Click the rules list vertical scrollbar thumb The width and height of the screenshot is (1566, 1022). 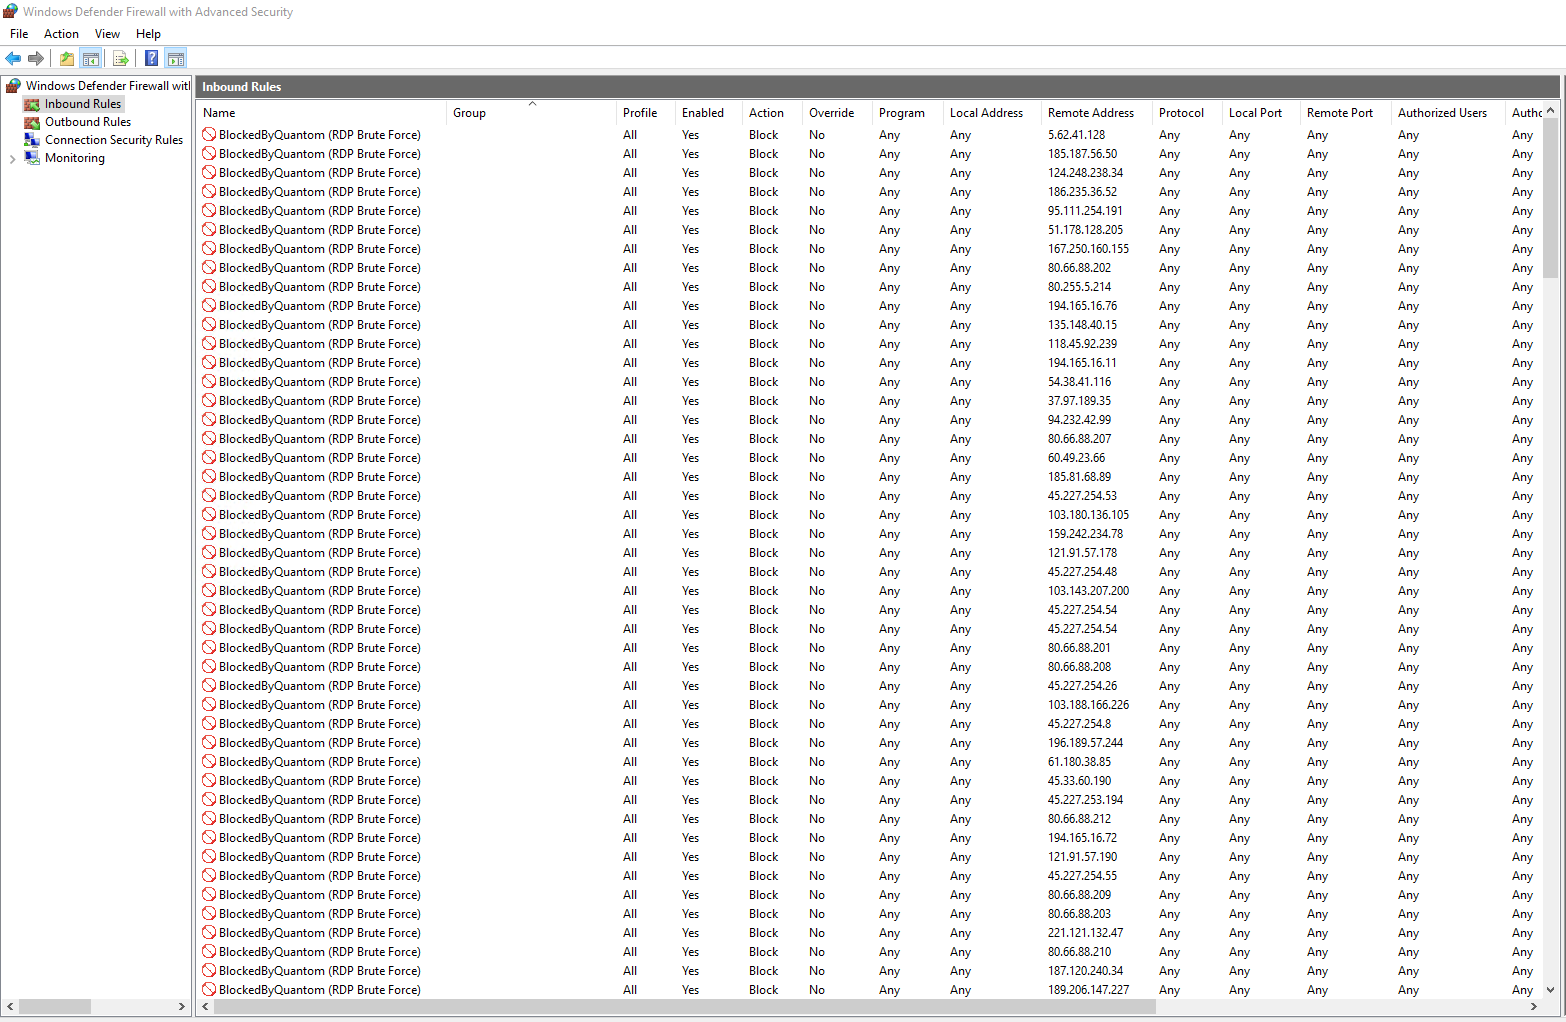pos(1550,198)
